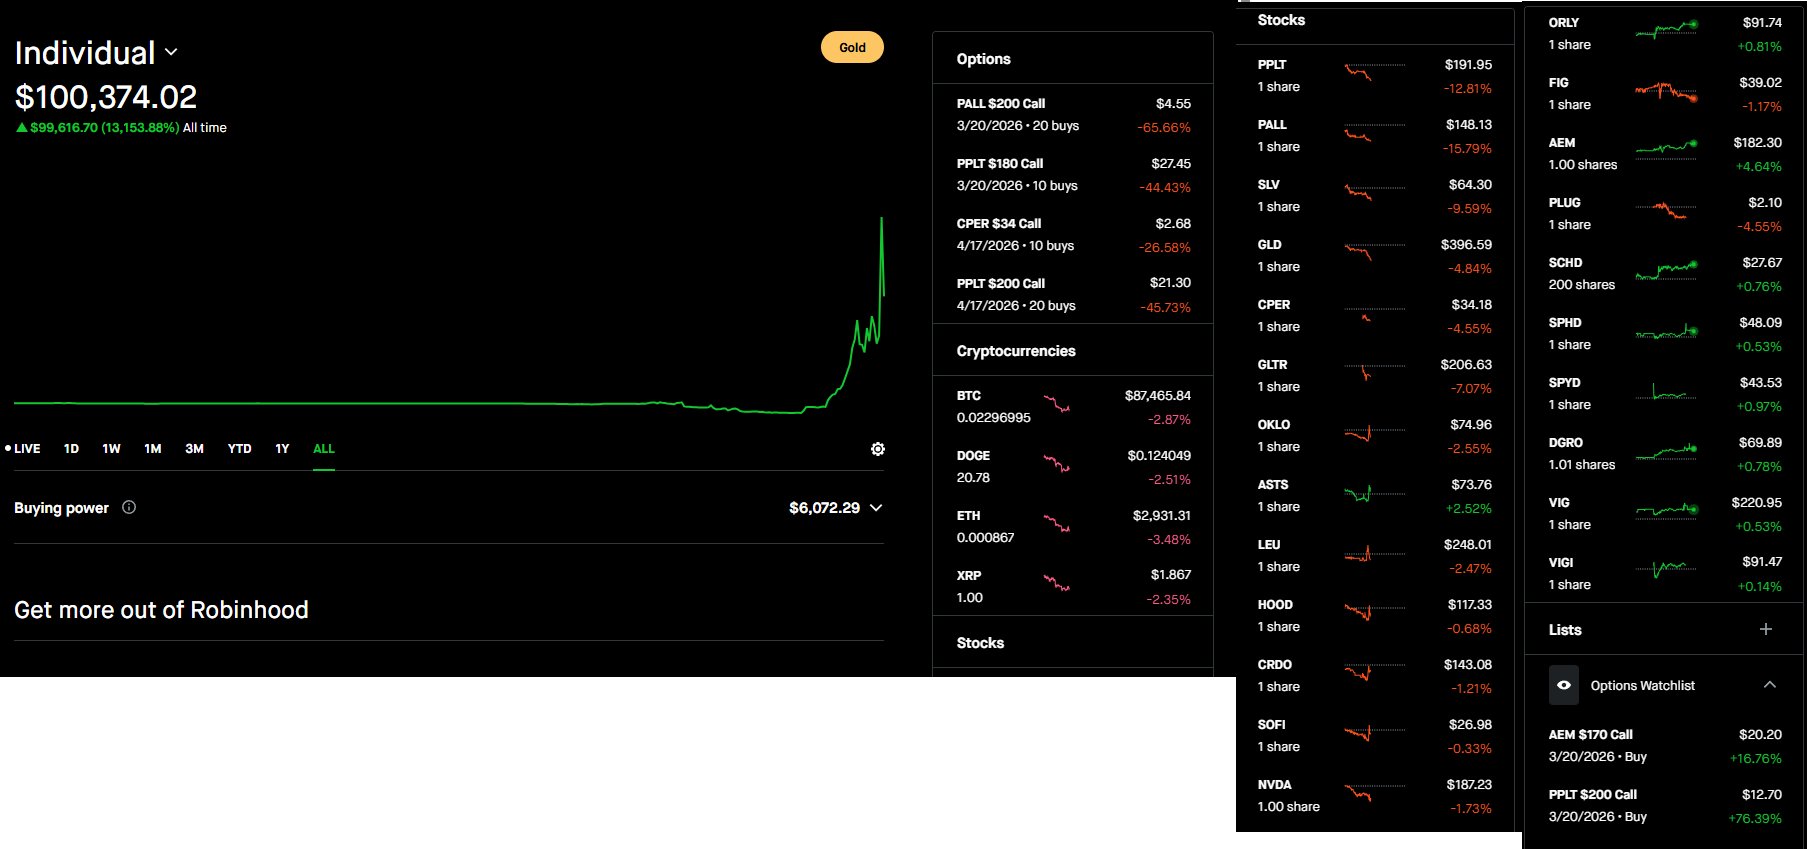Select the SLV stock row
This screenshot has width=1811, height=849.
tap(1375, 195)
